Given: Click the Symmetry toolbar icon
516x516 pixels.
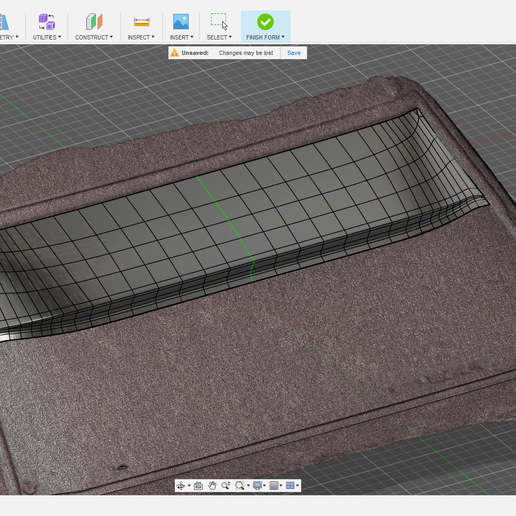Looking at the screenshot, I should (x=4, y=22).
